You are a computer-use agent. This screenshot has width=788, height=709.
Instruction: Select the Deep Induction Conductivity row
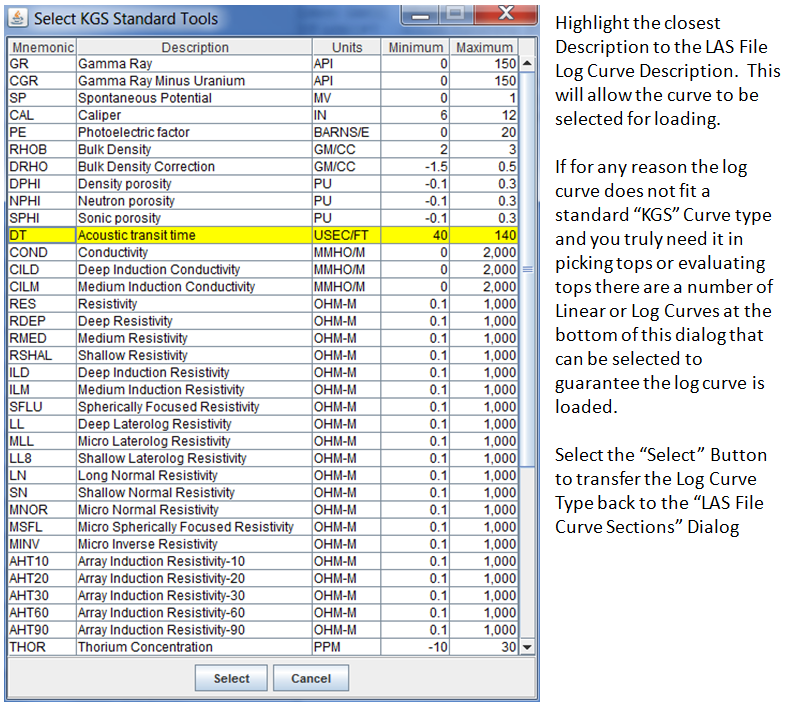click(263, 269)
